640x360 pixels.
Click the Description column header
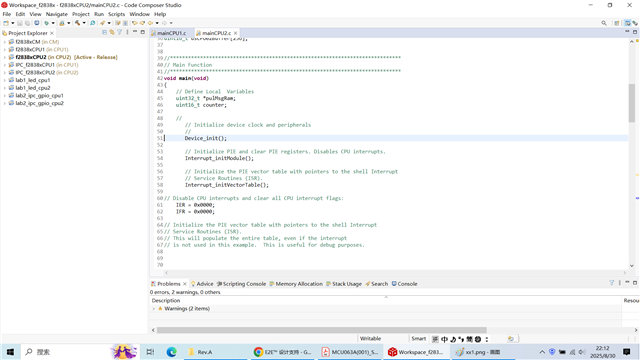[x=166, y=300]
